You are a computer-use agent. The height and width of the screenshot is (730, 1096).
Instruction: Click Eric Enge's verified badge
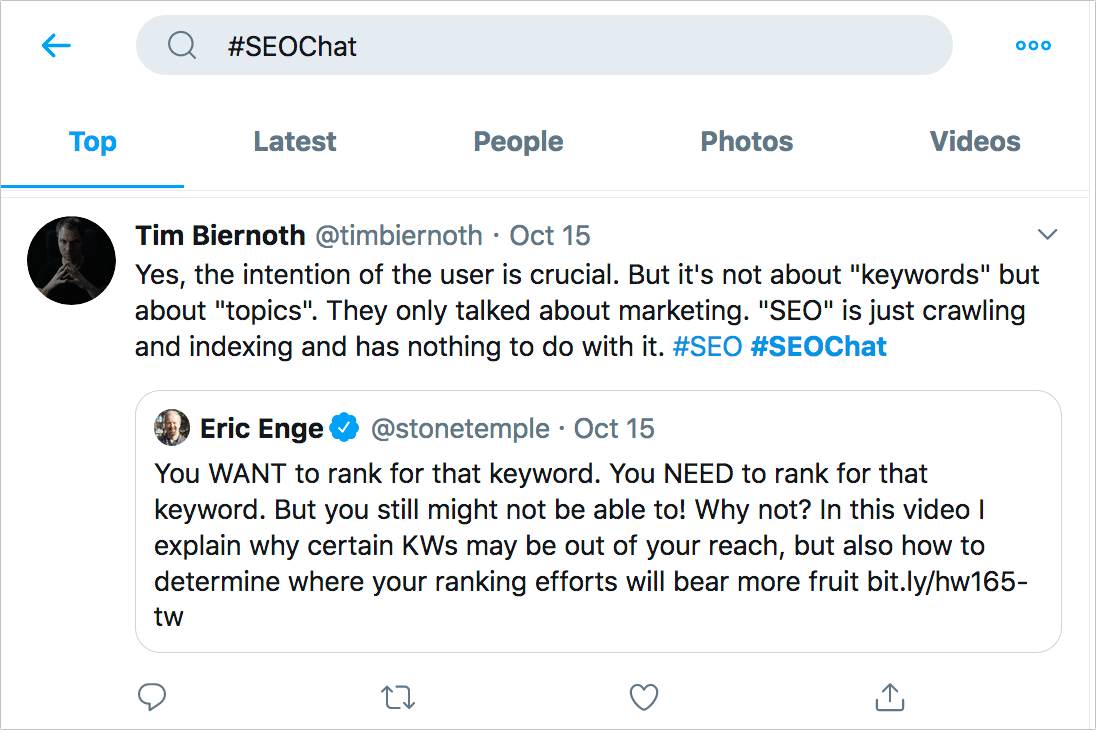coord(344,427)
